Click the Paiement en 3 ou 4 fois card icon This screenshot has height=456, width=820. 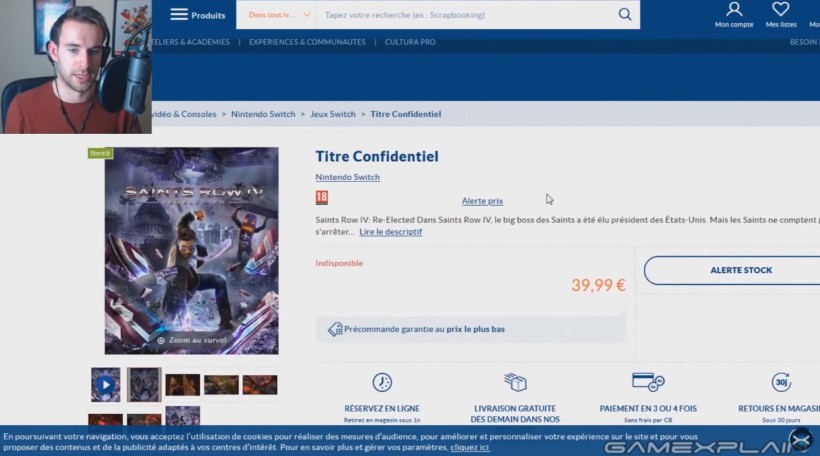pyautogui.click(x=648, y=382)
